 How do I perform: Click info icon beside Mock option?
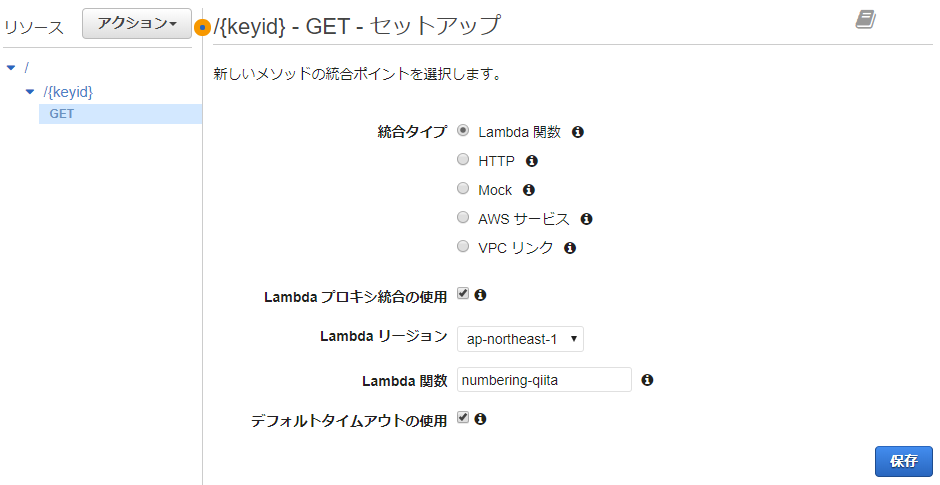pos(528,190)
